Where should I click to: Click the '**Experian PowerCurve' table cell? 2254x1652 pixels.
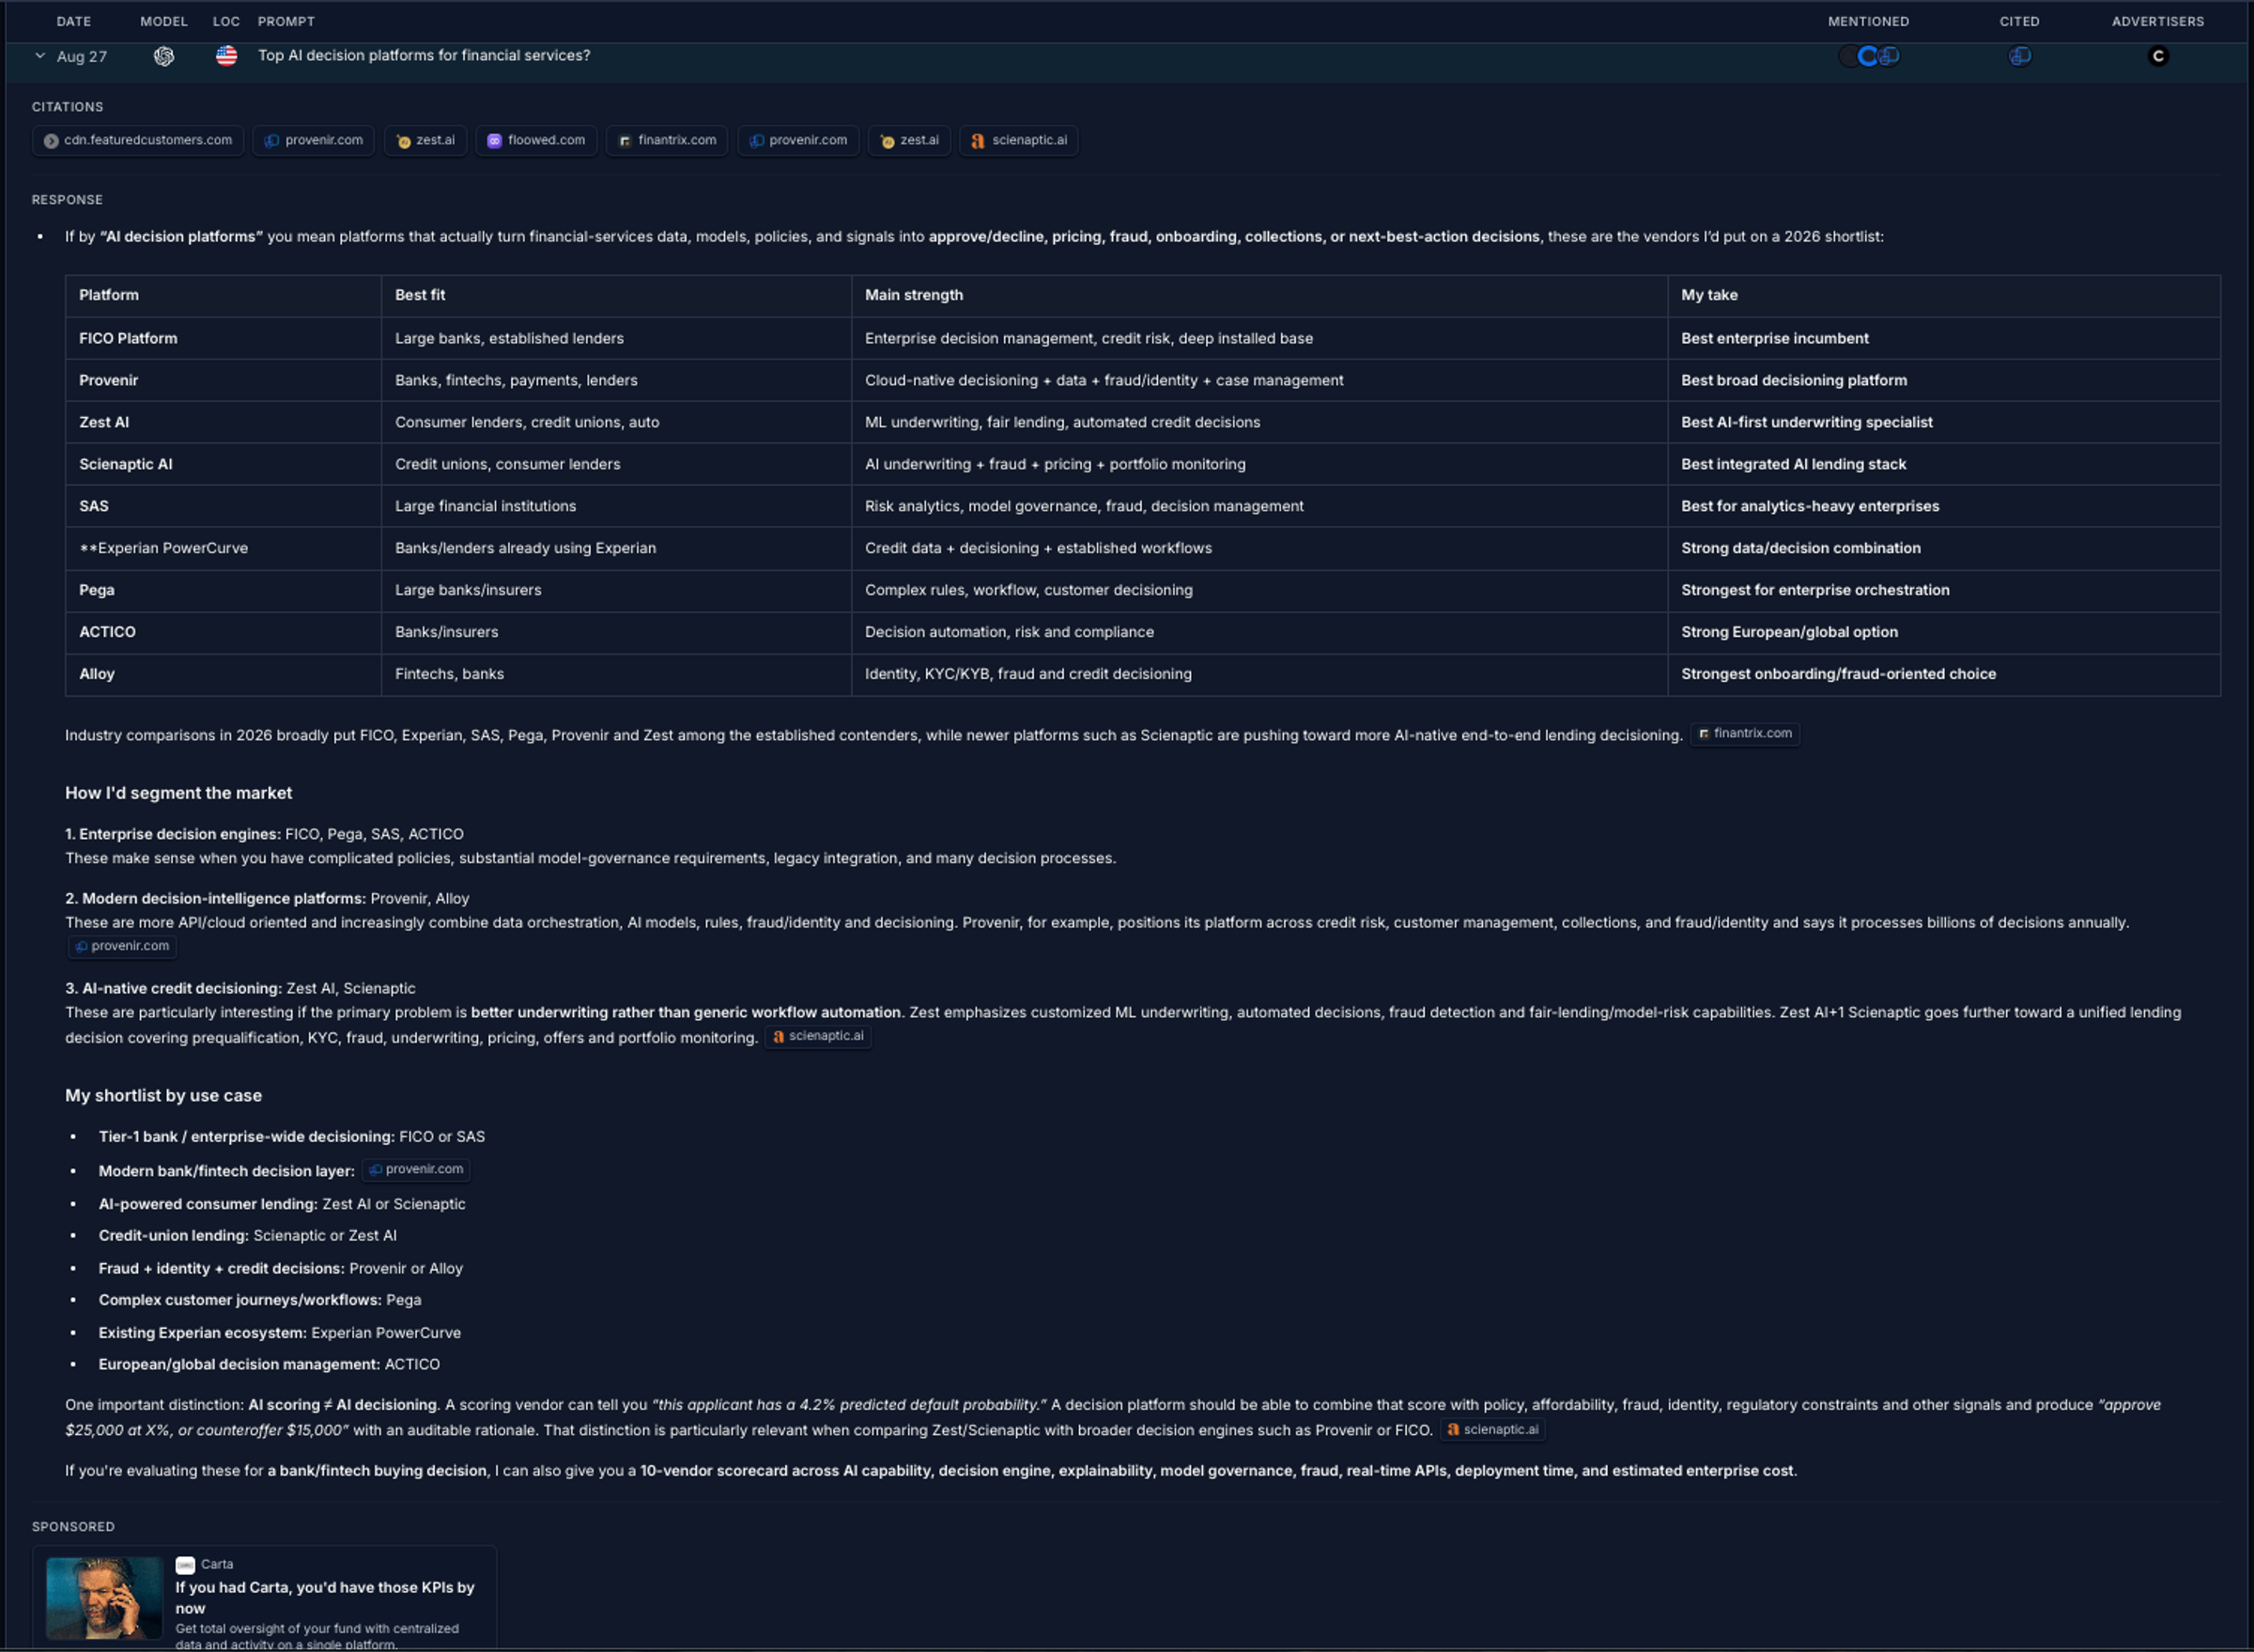pyautogui.click(x=223, y=548)
